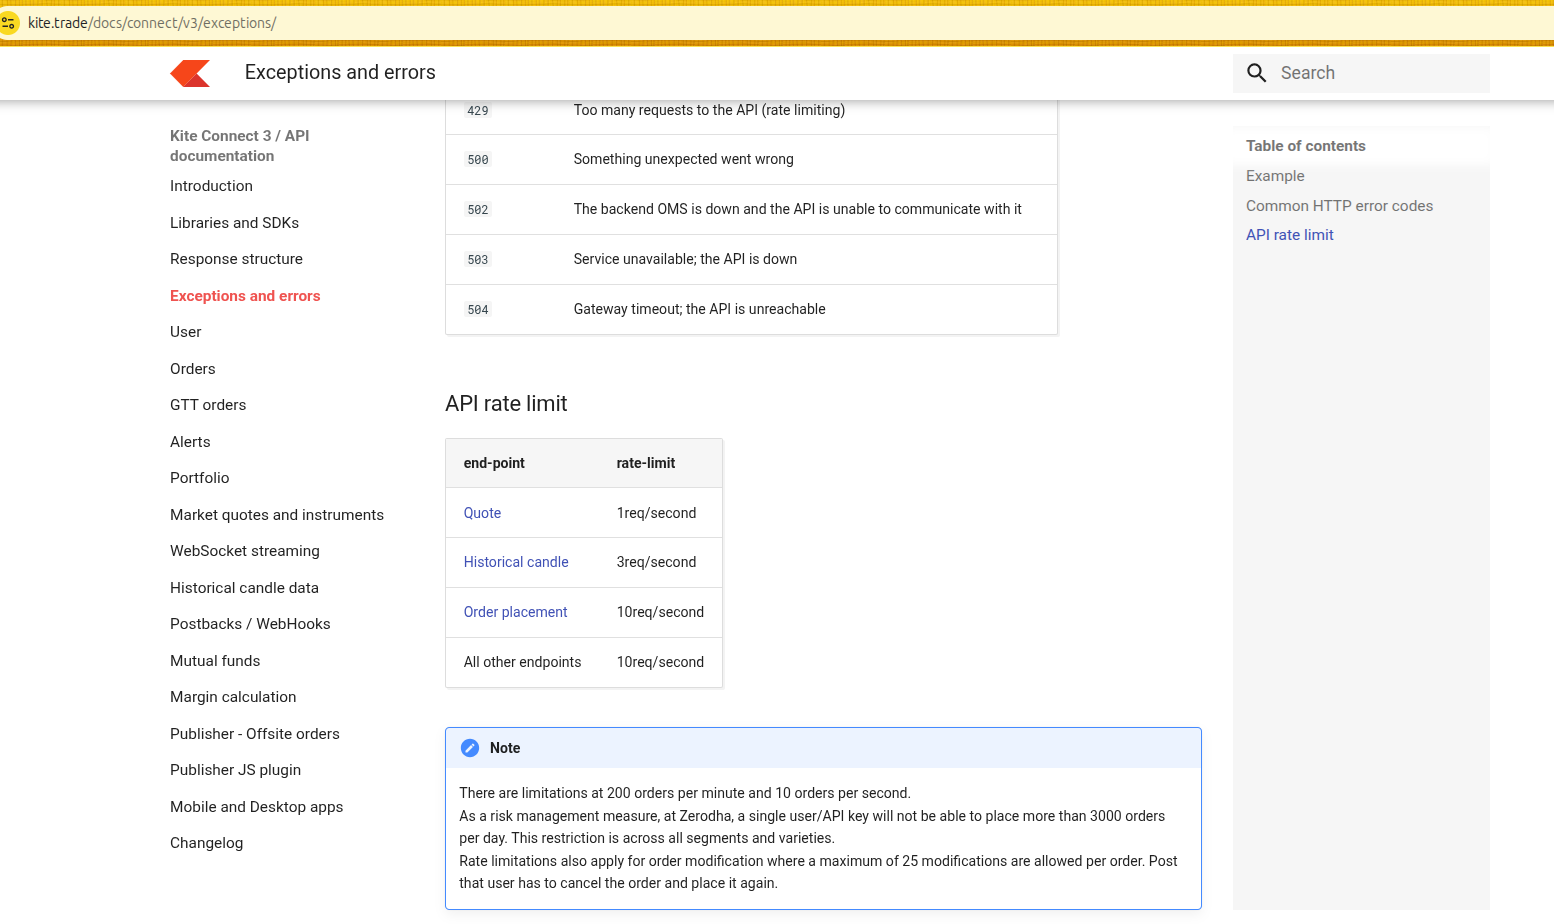Open Publisher JS plugin page
The height and width of the screenshot is (924, 1554).
pos(235,770)
